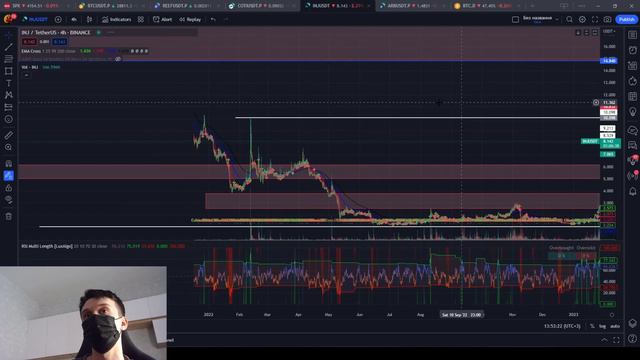The height and width of the screenshot is (360, 640).
Task: Toggle percent scale on the price axis
Action: (x=592, y=326)
